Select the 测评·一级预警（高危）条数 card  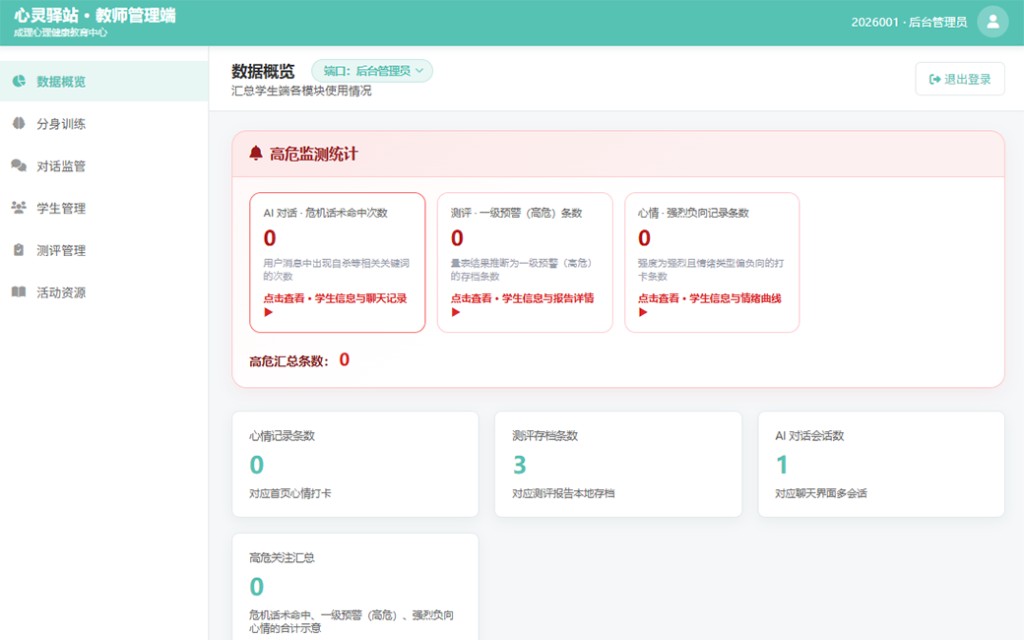coord(524,263)
